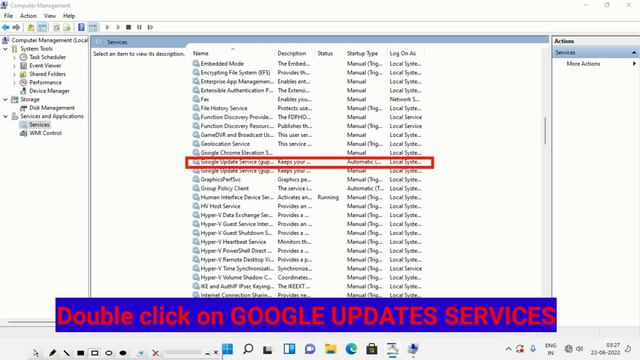Click the red X annotation clear icon
Viewport: 640px width, 360px height.
coord(156,353)
